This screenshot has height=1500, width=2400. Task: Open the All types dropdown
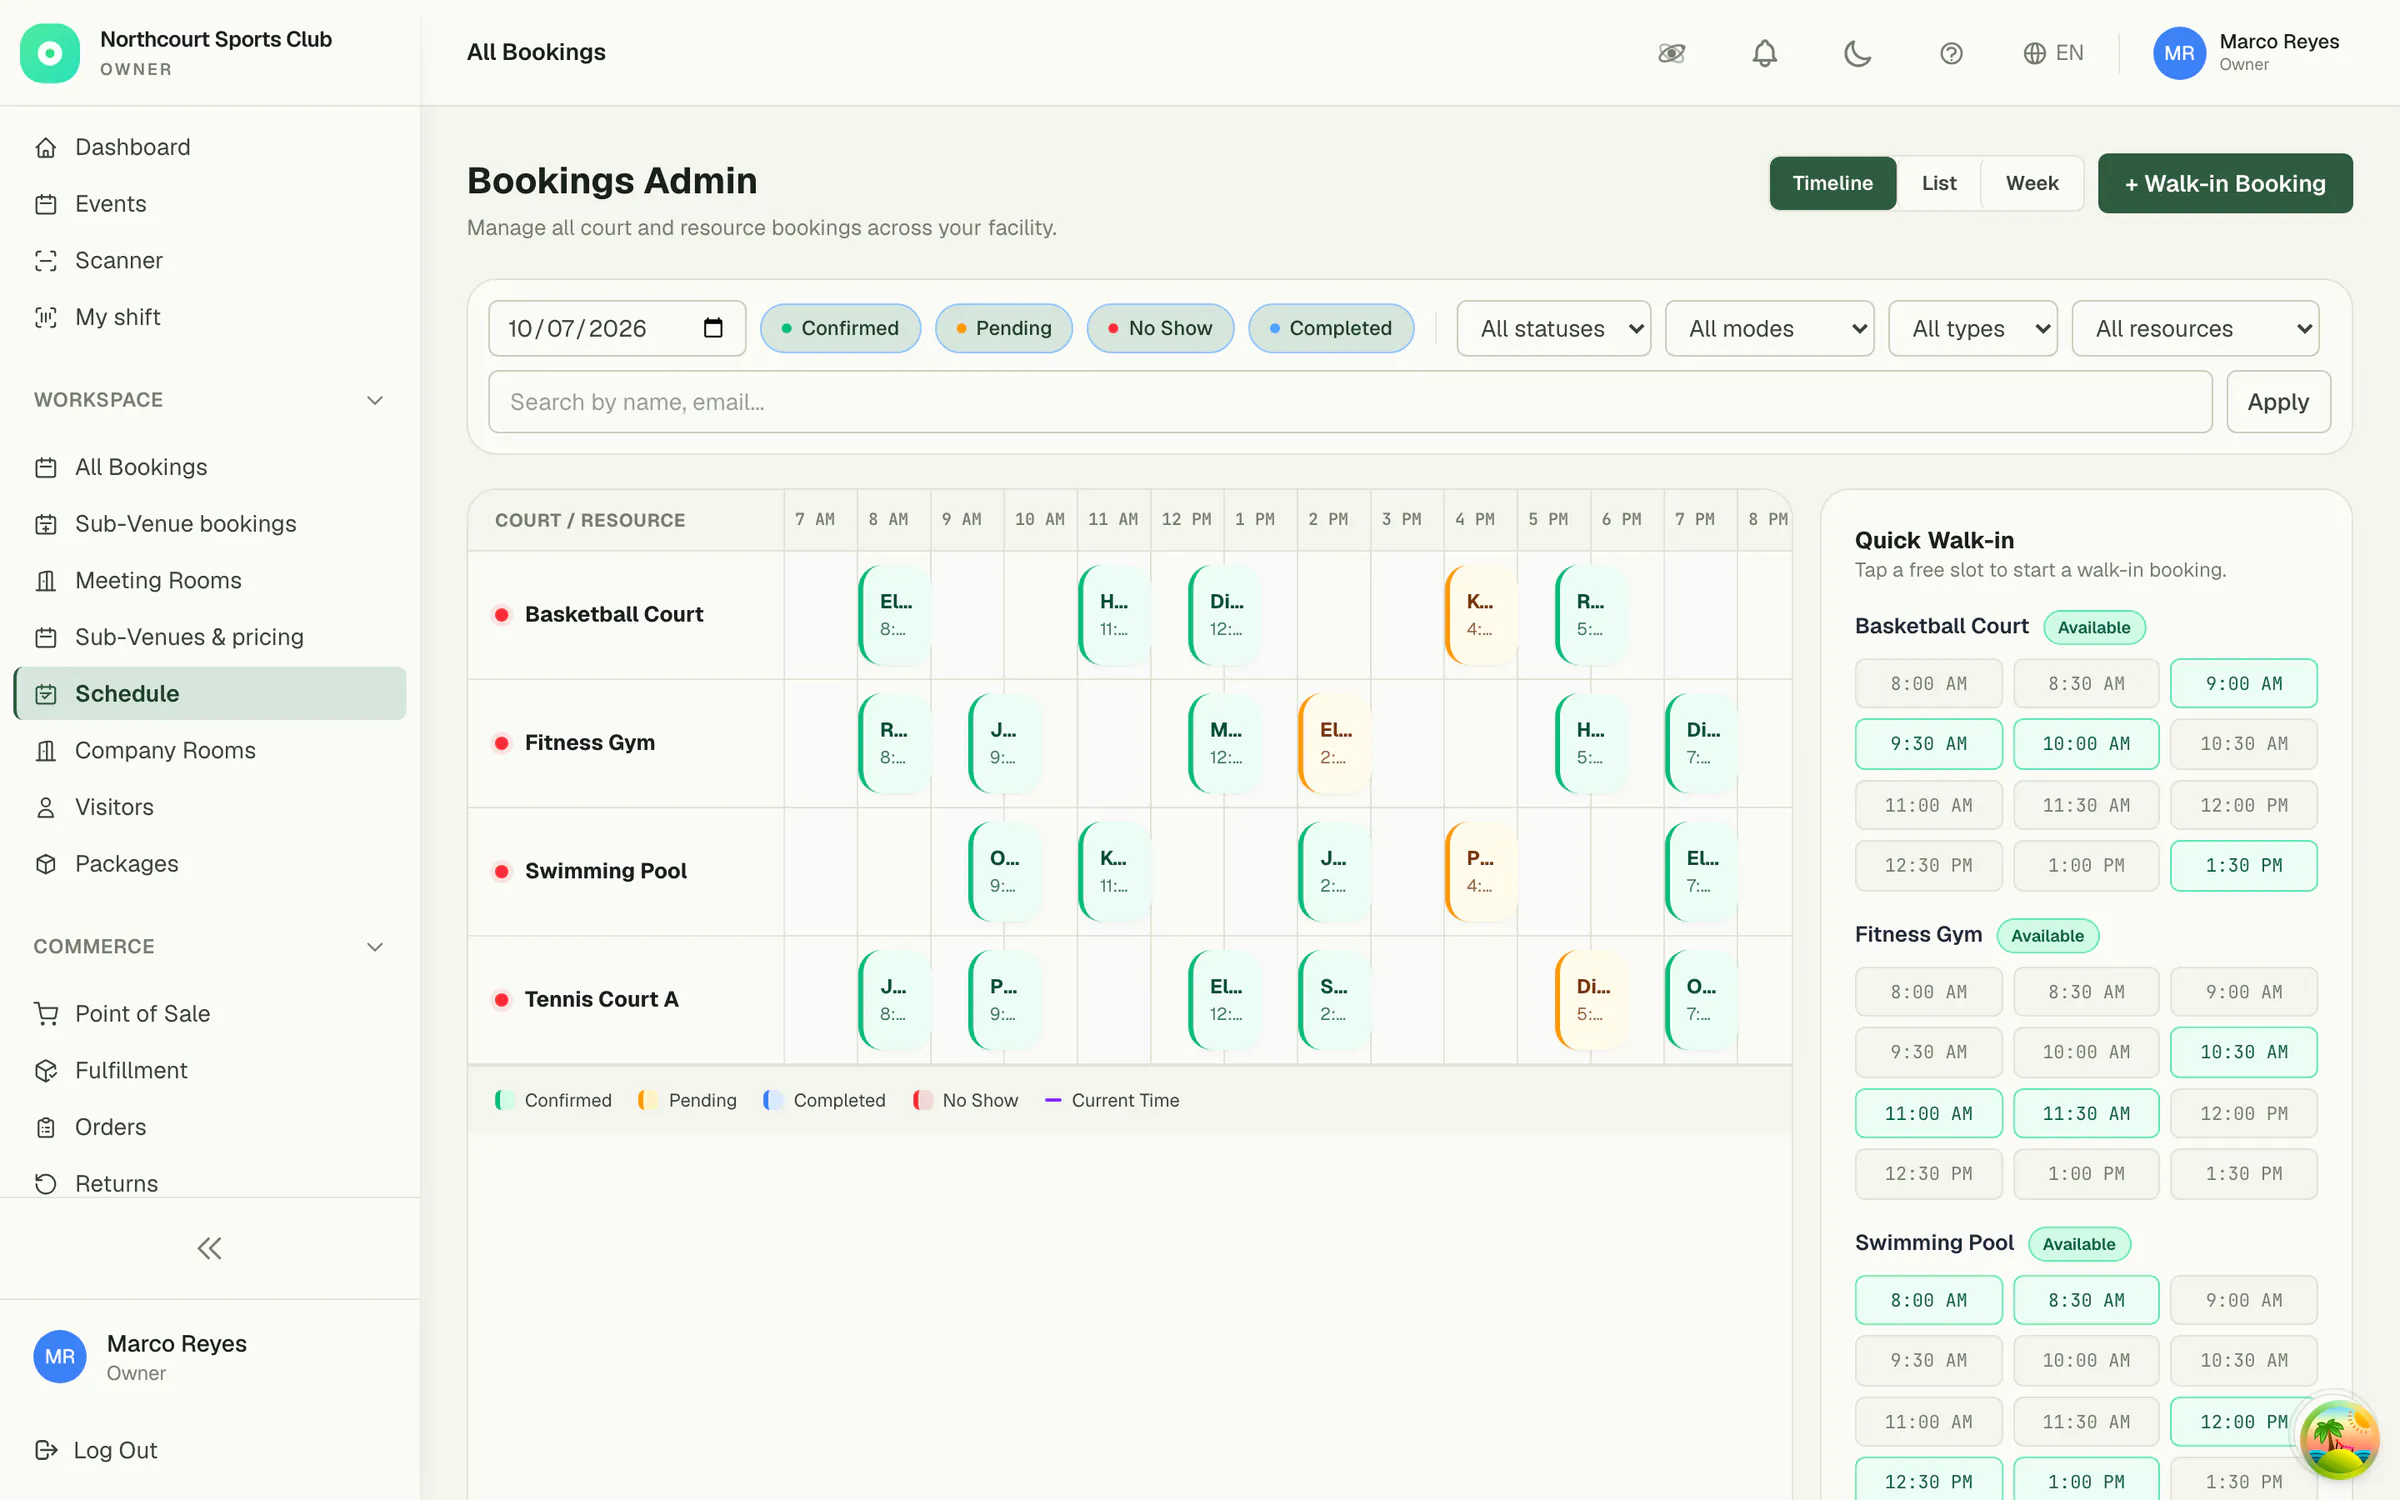1972,328
